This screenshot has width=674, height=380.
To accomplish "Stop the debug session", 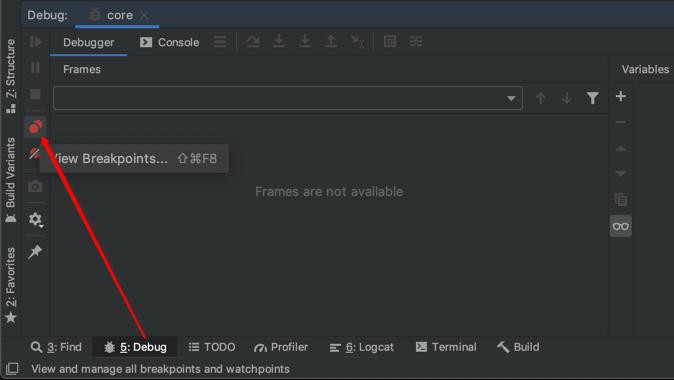I will 35,94.
